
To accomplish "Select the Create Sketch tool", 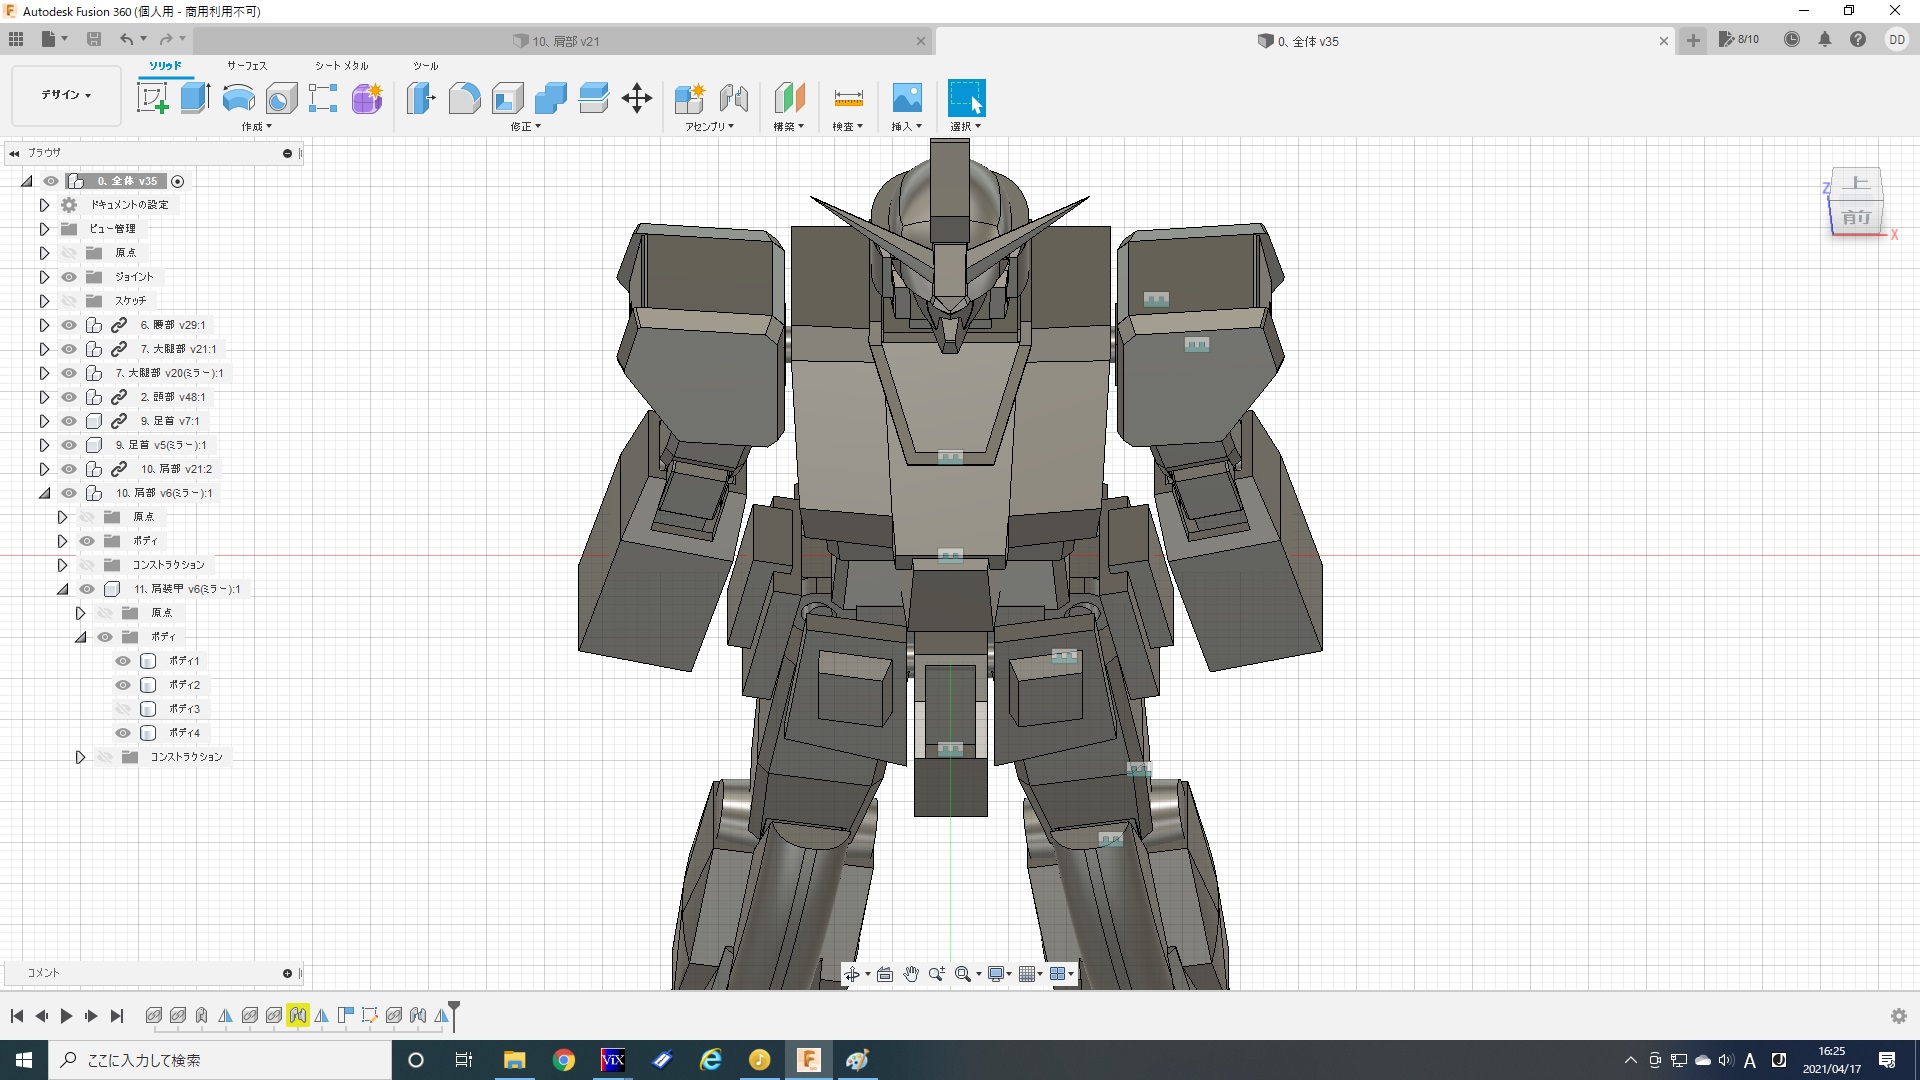I will pos(152,98).
